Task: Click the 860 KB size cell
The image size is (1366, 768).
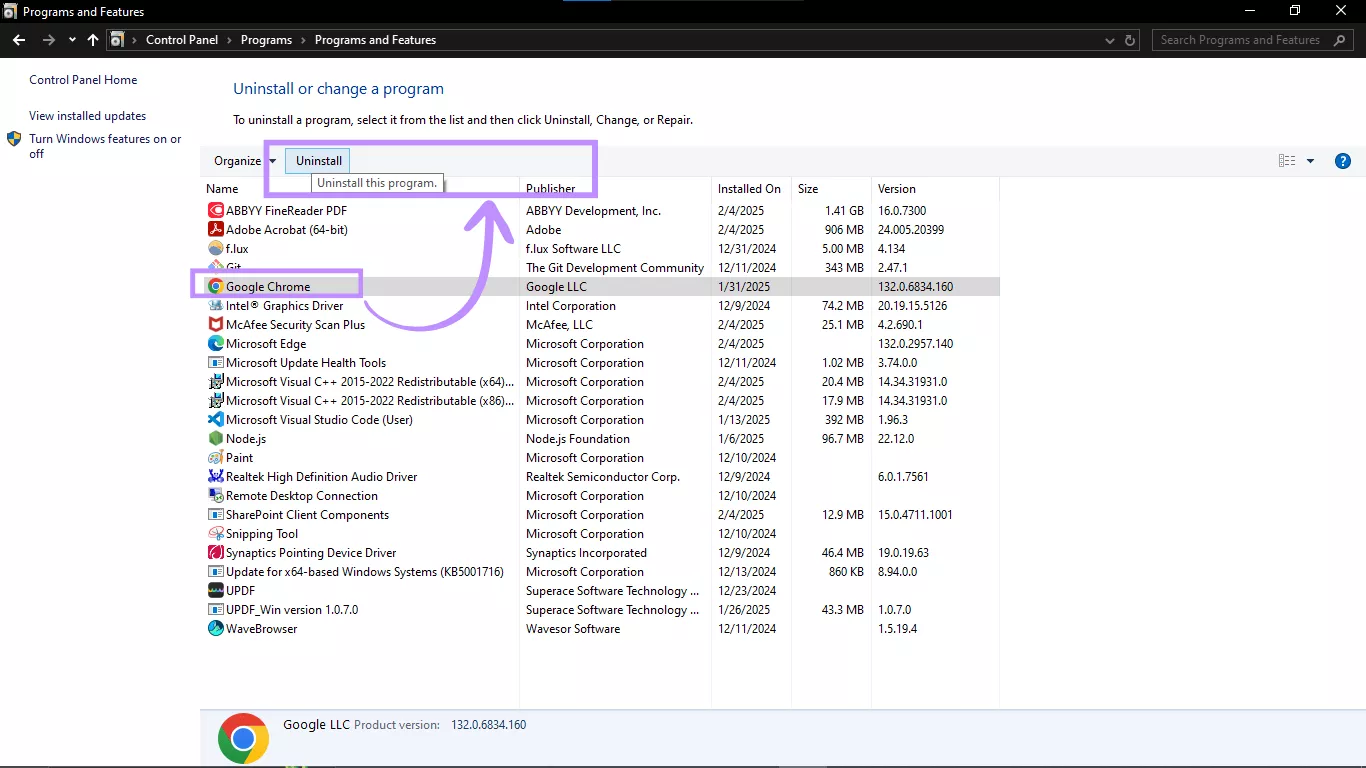Action: pos(846,572)
